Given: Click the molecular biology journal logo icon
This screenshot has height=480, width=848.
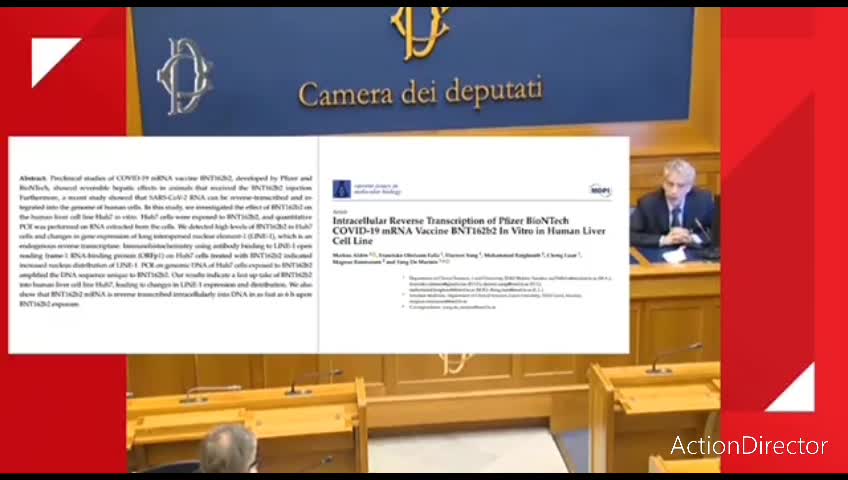Looking at the screenshot, I should (341, 189).
